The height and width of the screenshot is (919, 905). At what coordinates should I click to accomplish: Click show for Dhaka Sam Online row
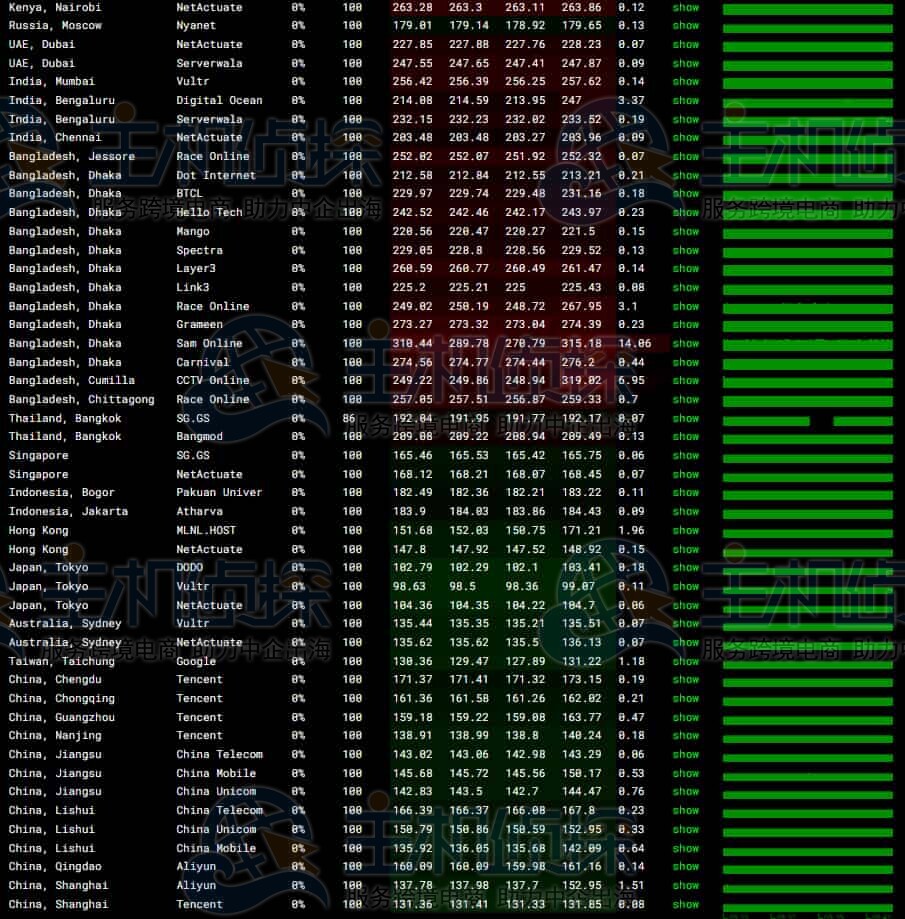(686, 344)
